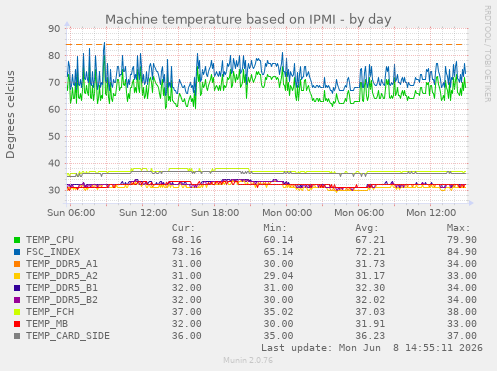Click the lime TEMP_FCH legend swatch
Screen dimensions: 497x371
pos(17,312)
